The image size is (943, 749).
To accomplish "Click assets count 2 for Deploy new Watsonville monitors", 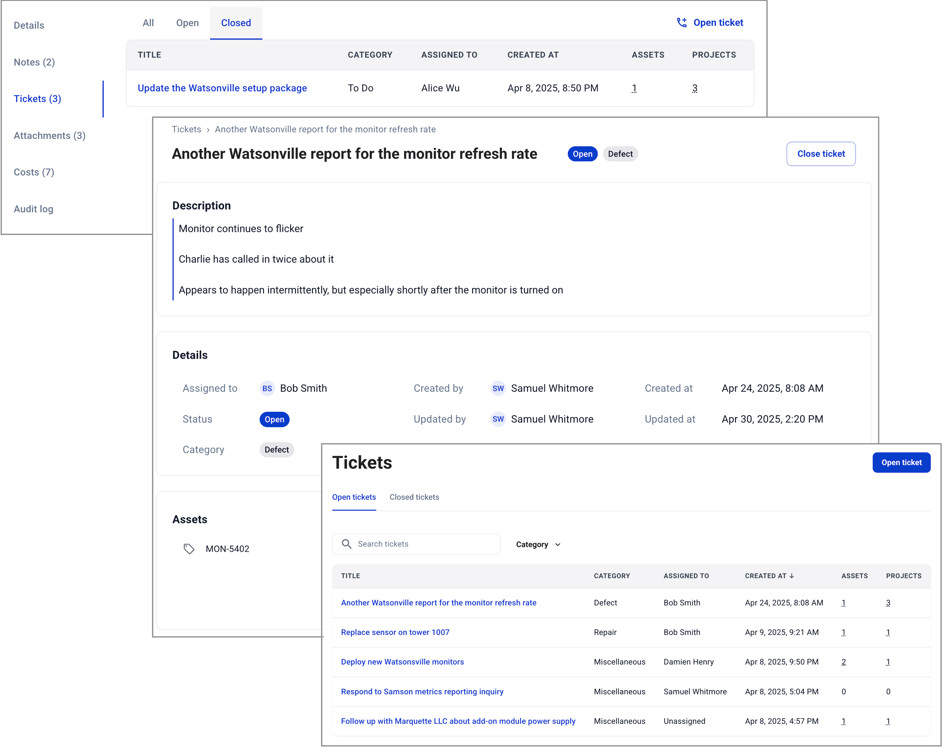I will click(x=844, y=662).
